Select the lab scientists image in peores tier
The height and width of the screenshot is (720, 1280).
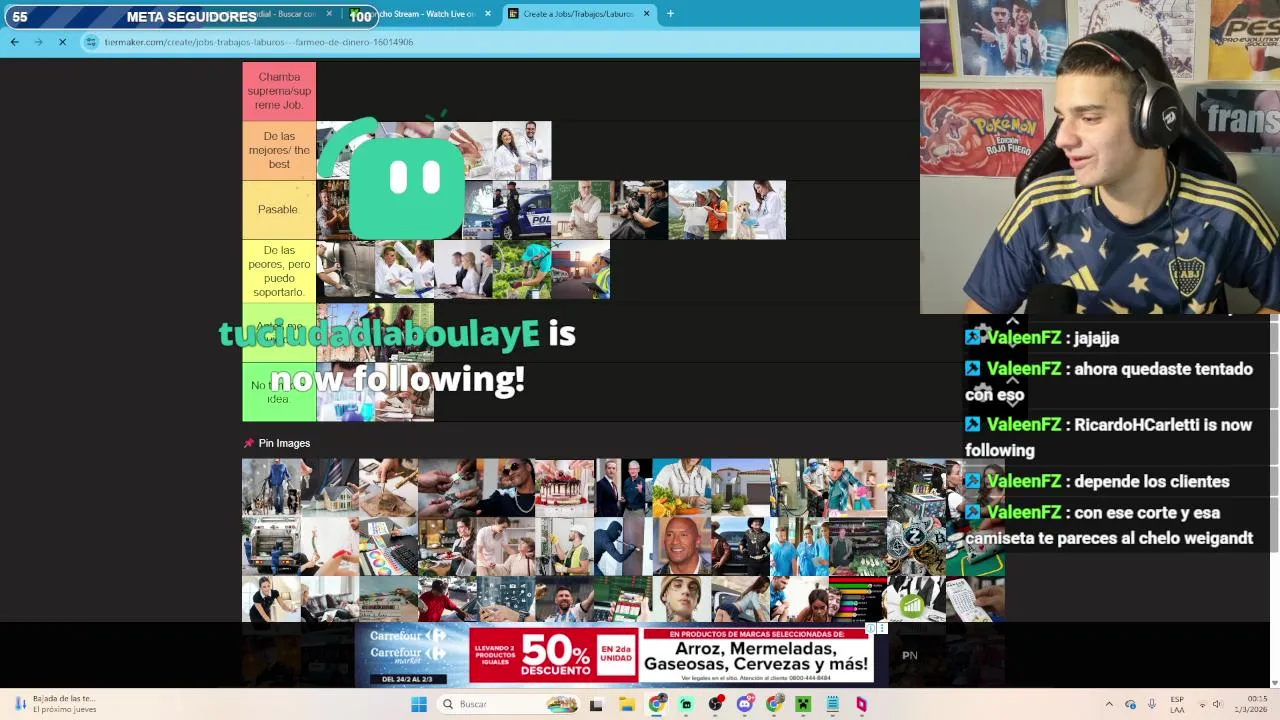(404, 270)
